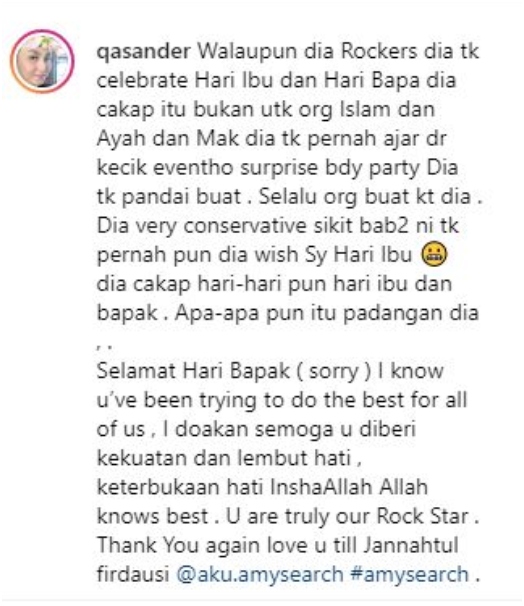This screenshot has height=606, width=524.
Task: Click the text ( sorry ) in caption
Action: point(334,371)
